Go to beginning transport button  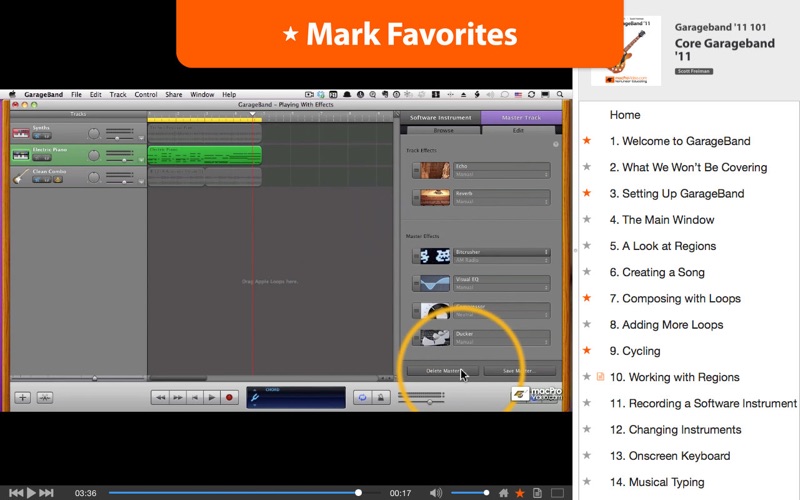(194, 397)
